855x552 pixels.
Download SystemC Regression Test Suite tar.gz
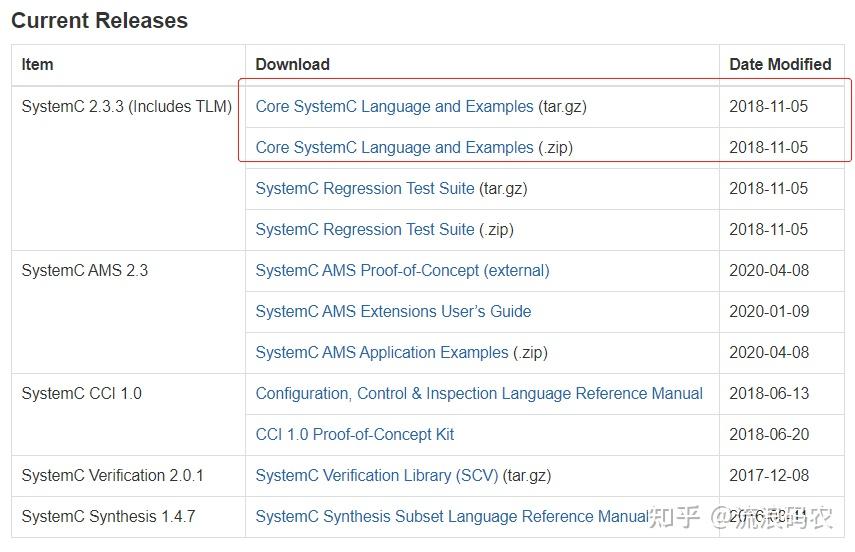tap(365, 188)
